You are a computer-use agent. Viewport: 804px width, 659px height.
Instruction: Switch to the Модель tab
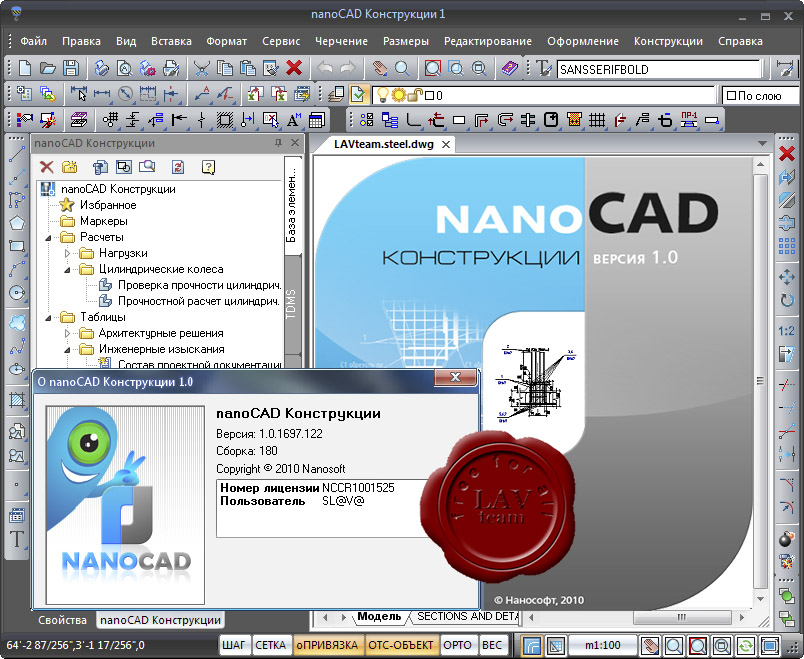click(379, 616)
